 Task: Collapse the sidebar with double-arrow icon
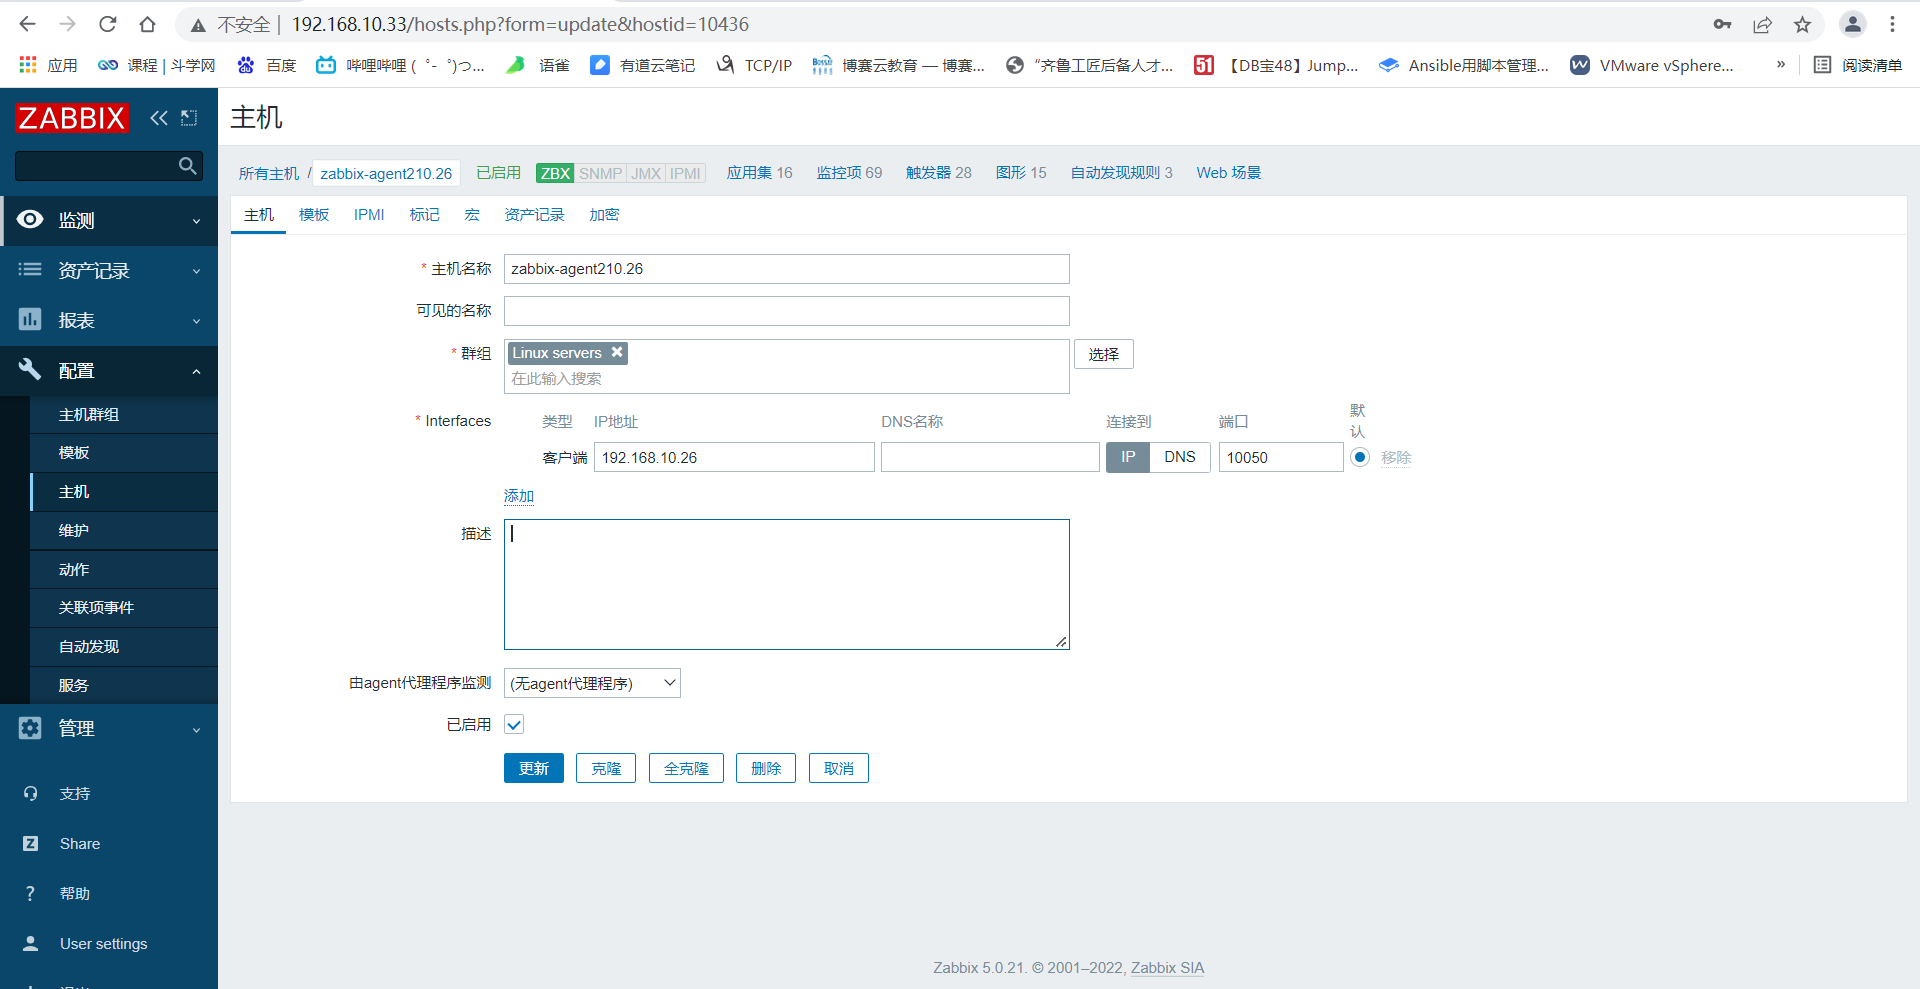[x=159, y=118]
